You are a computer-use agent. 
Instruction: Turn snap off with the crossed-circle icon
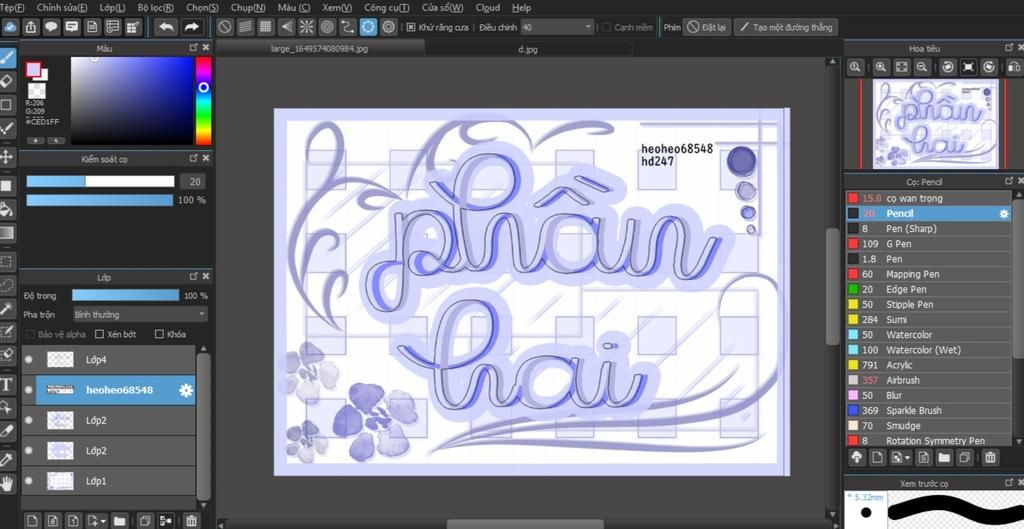(225, 27)
